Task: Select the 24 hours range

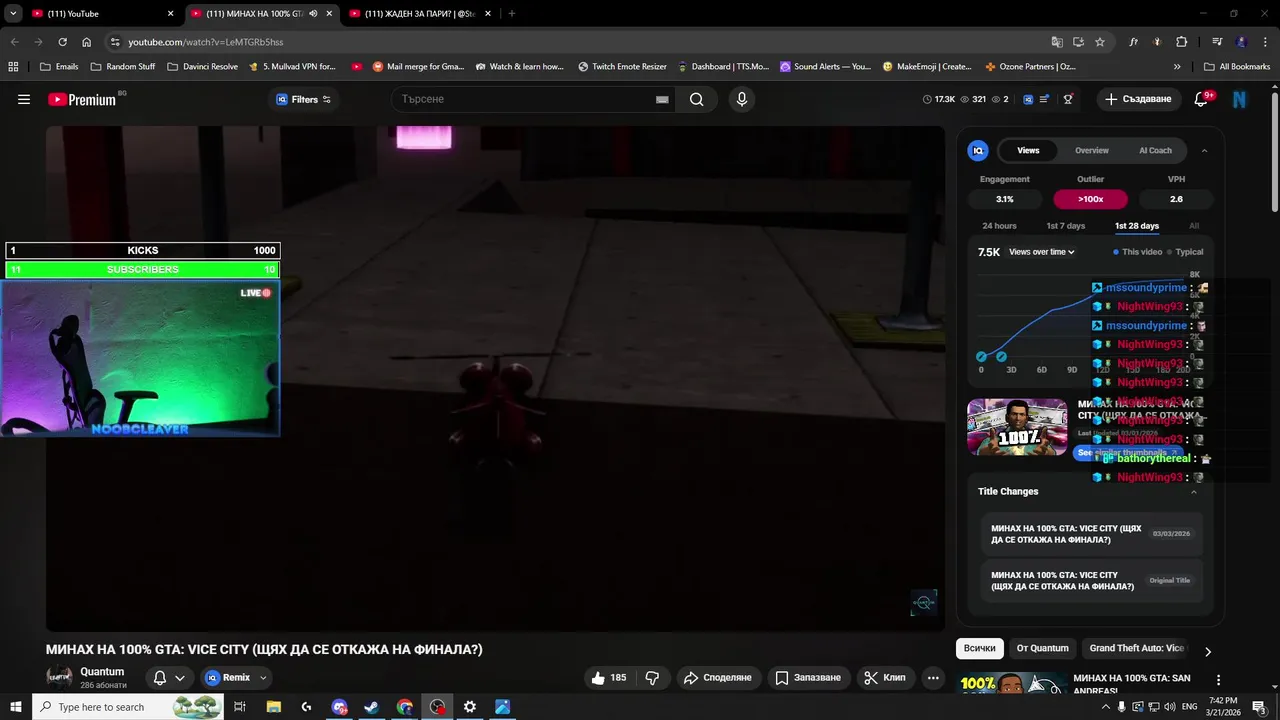Action: click(999, 226)
